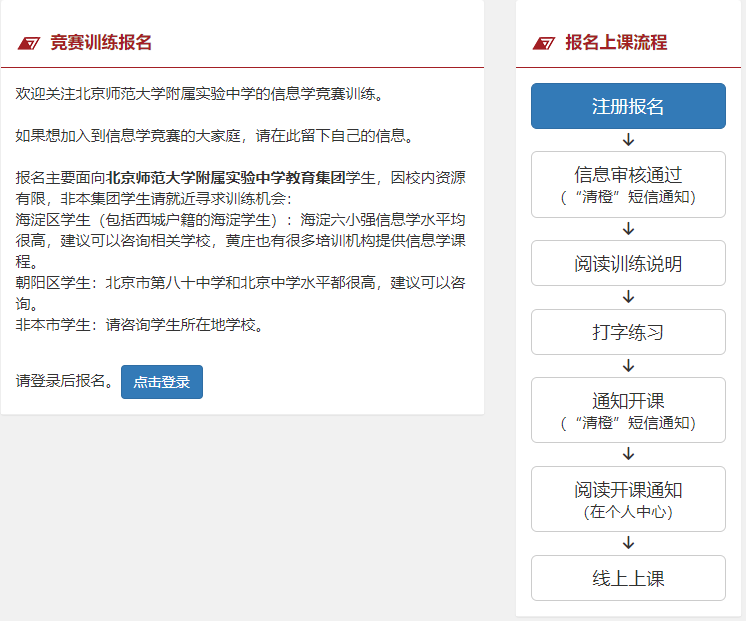Click the red logo icon beside 报名上课流程
The width and height of the screenshot is (746, 621).
544,43
